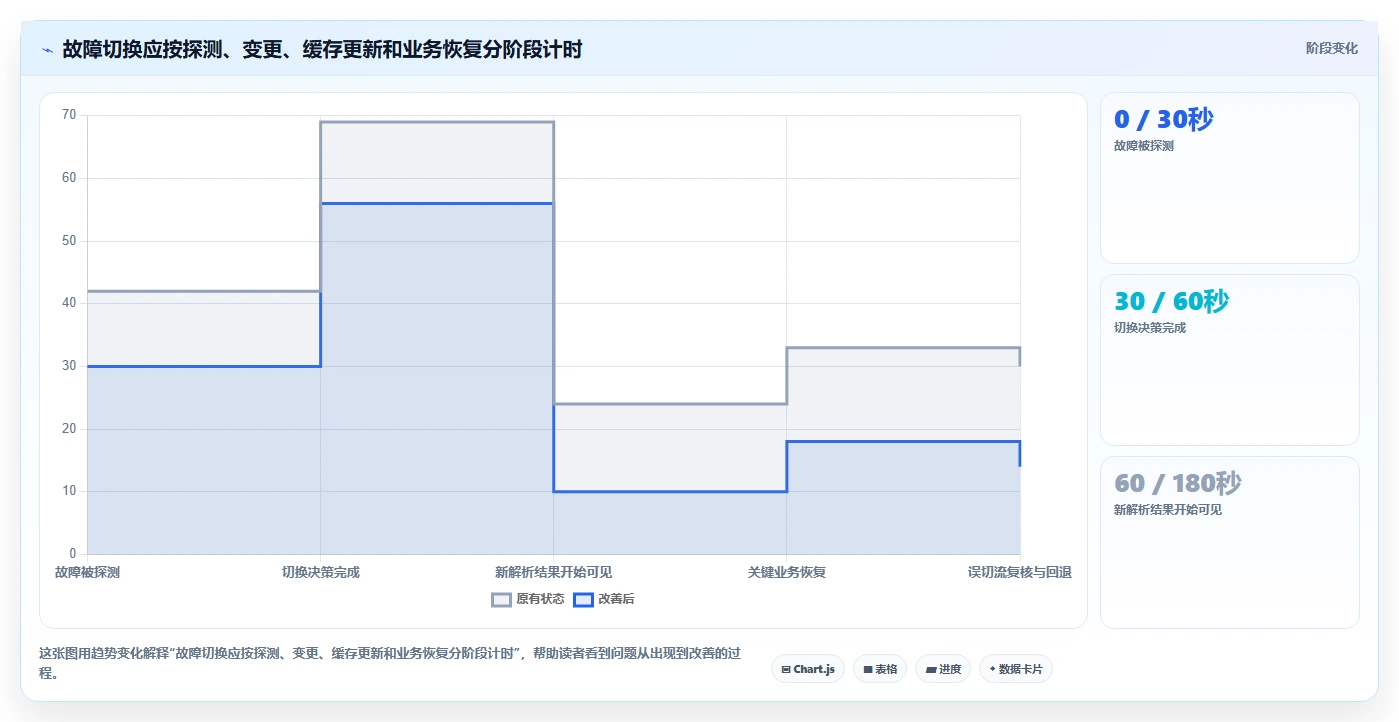Click the 30 y-axis tick label
This screenshot has height=722, width=1399.
click(x=69, y=366)
